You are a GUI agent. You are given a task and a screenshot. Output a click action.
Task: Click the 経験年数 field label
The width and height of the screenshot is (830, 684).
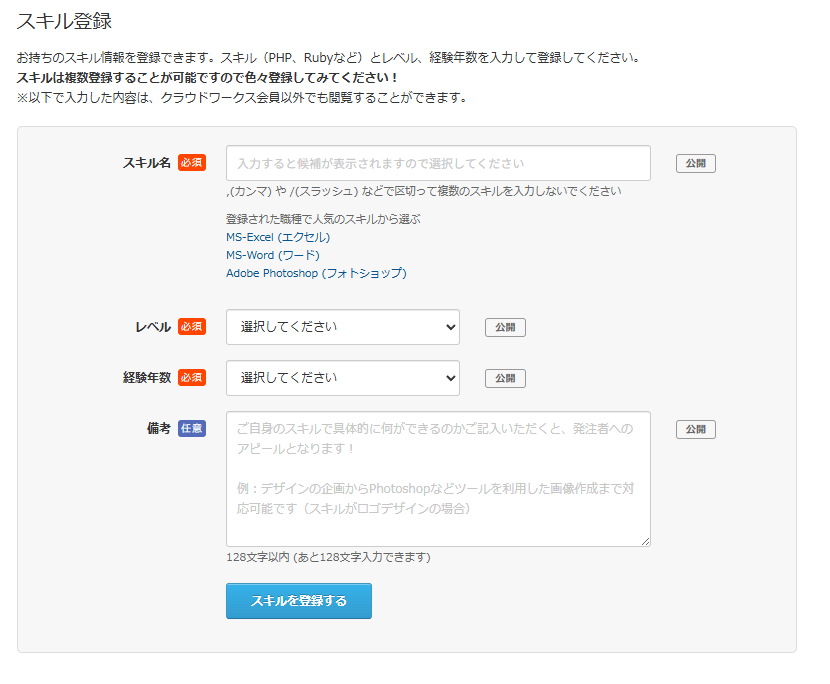pyautogui.click(x=146, y=378)
